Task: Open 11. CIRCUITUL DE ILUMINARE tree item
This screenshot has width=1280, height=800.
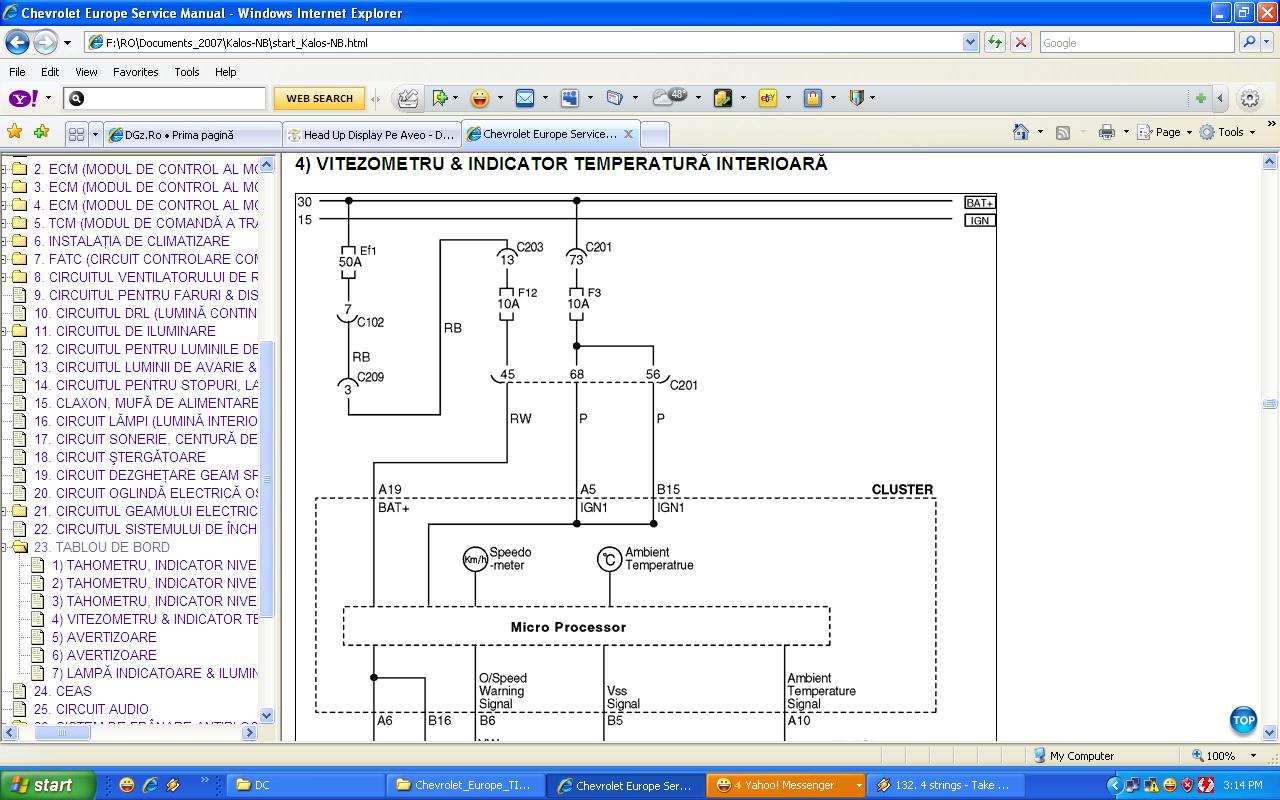Action: 125,331
